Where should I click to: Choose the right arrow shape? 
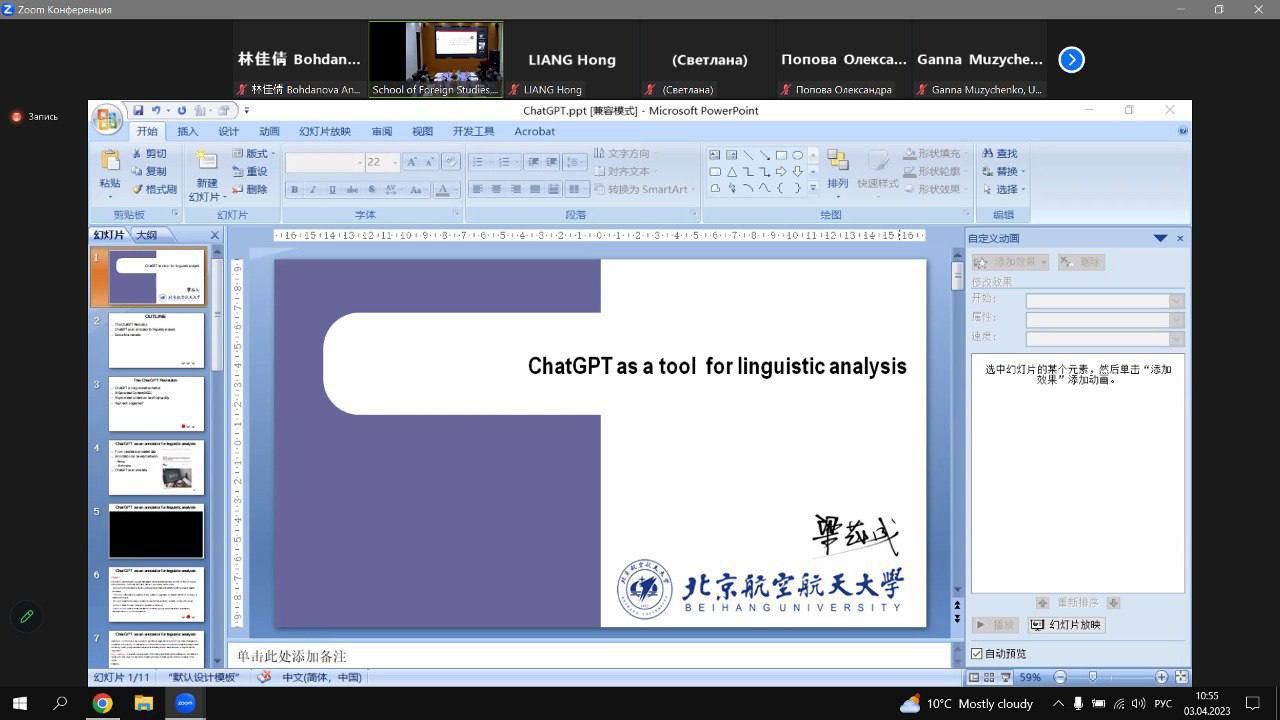pyautogui.click(x=781, y=171)
